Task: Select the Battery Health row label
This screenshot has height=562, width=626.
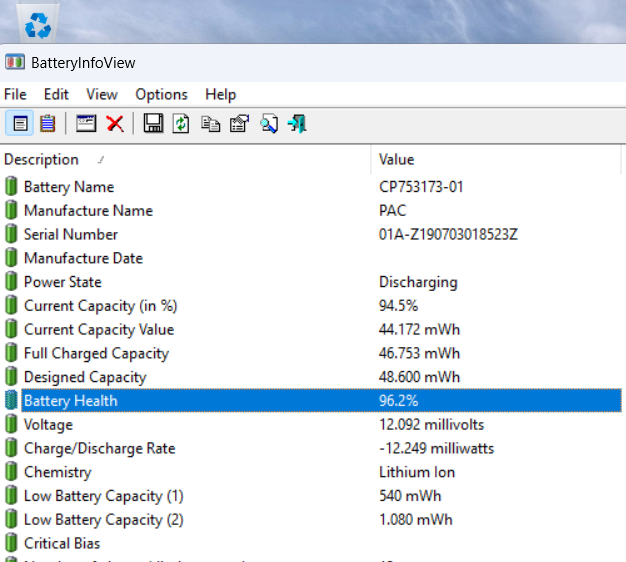Action: [71, 400]
